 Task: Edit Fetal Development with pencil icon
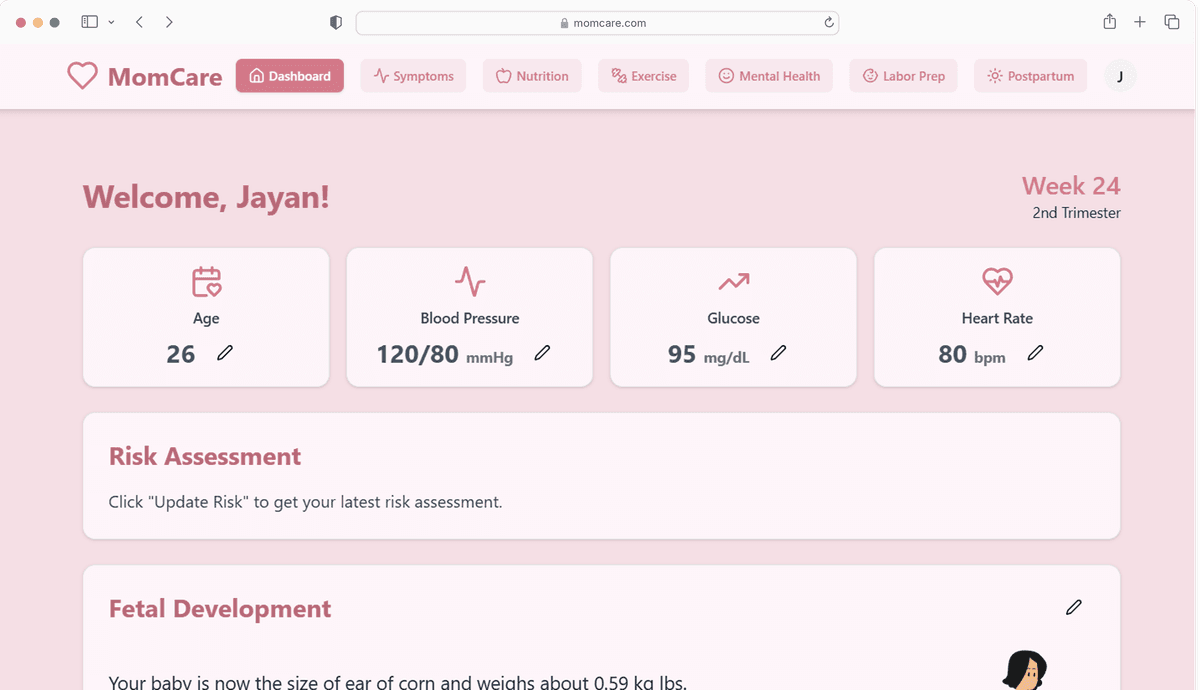click(x=1074, y=607)
